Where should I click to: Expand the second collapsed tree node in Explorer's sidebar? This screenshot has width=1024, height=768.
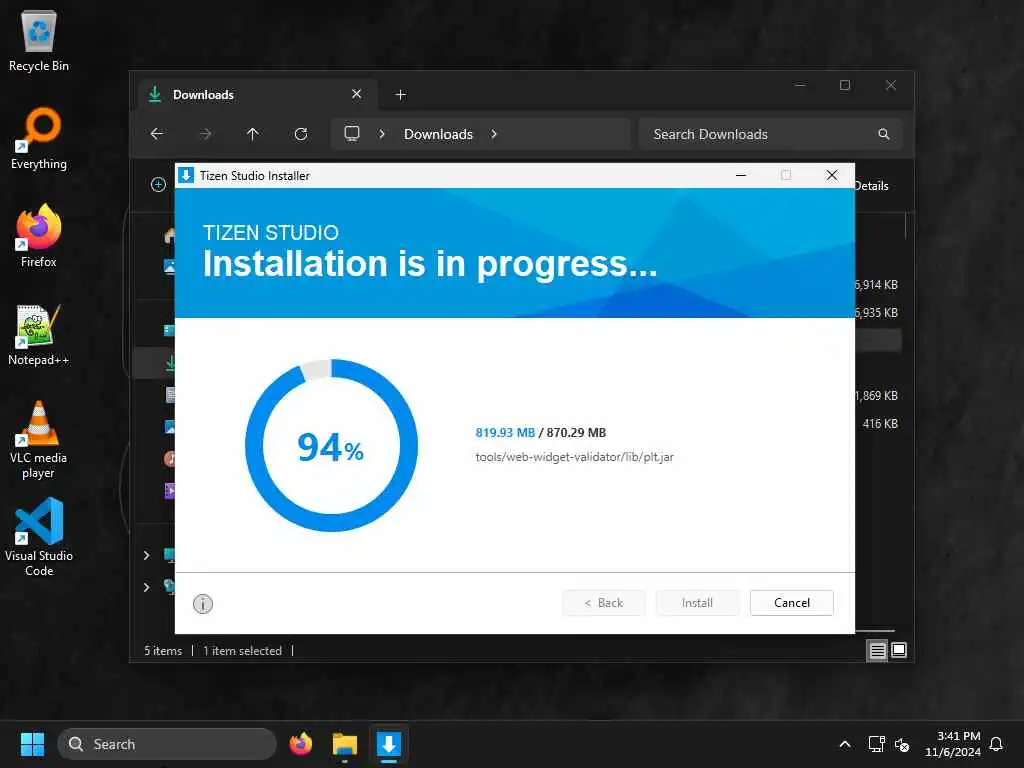tap(146, 587)
